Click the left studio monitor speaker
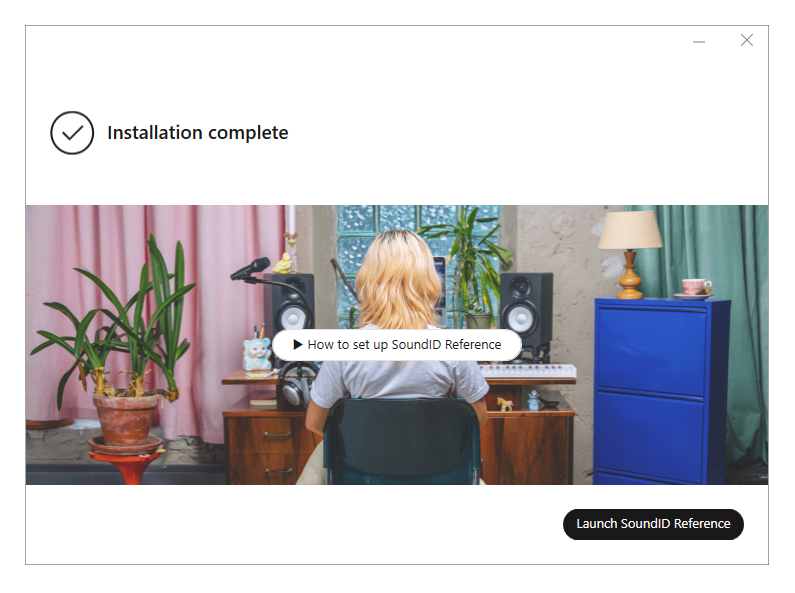The width and height of the screenshot is (795, 593). [289, 304]
